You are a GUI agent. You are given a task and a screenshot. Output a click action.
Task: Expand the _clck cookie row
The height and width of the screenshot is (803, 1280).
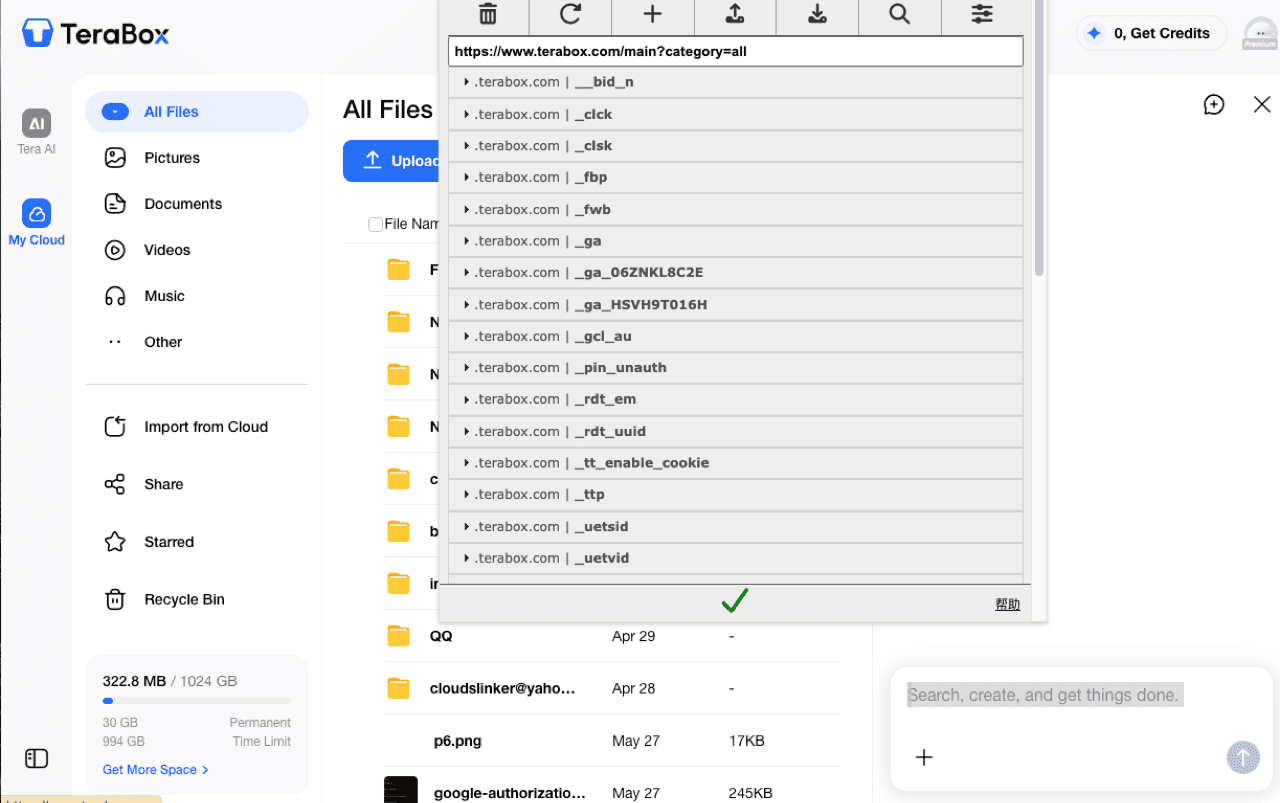click(x=735, y=114)
